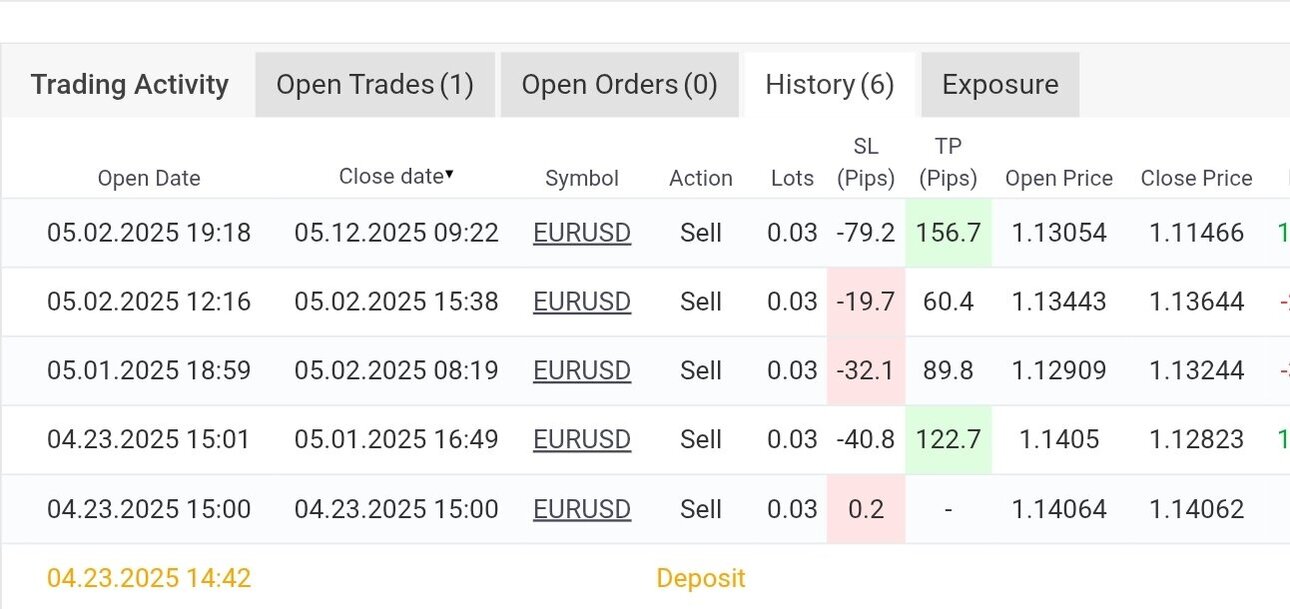Select the Open Orders (0) tab

pyautogui.click(x=619, y=85)
